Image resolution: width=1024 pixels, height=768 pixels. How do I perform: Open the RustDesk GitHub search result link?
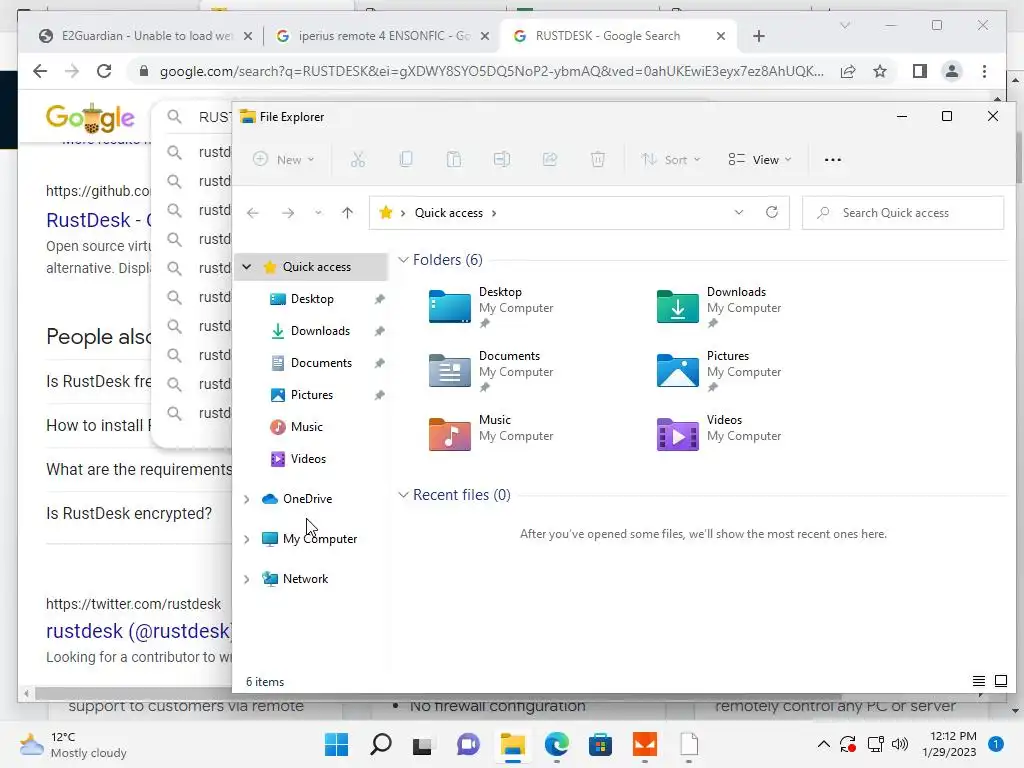pyautogui.click(x=99, y=220)
